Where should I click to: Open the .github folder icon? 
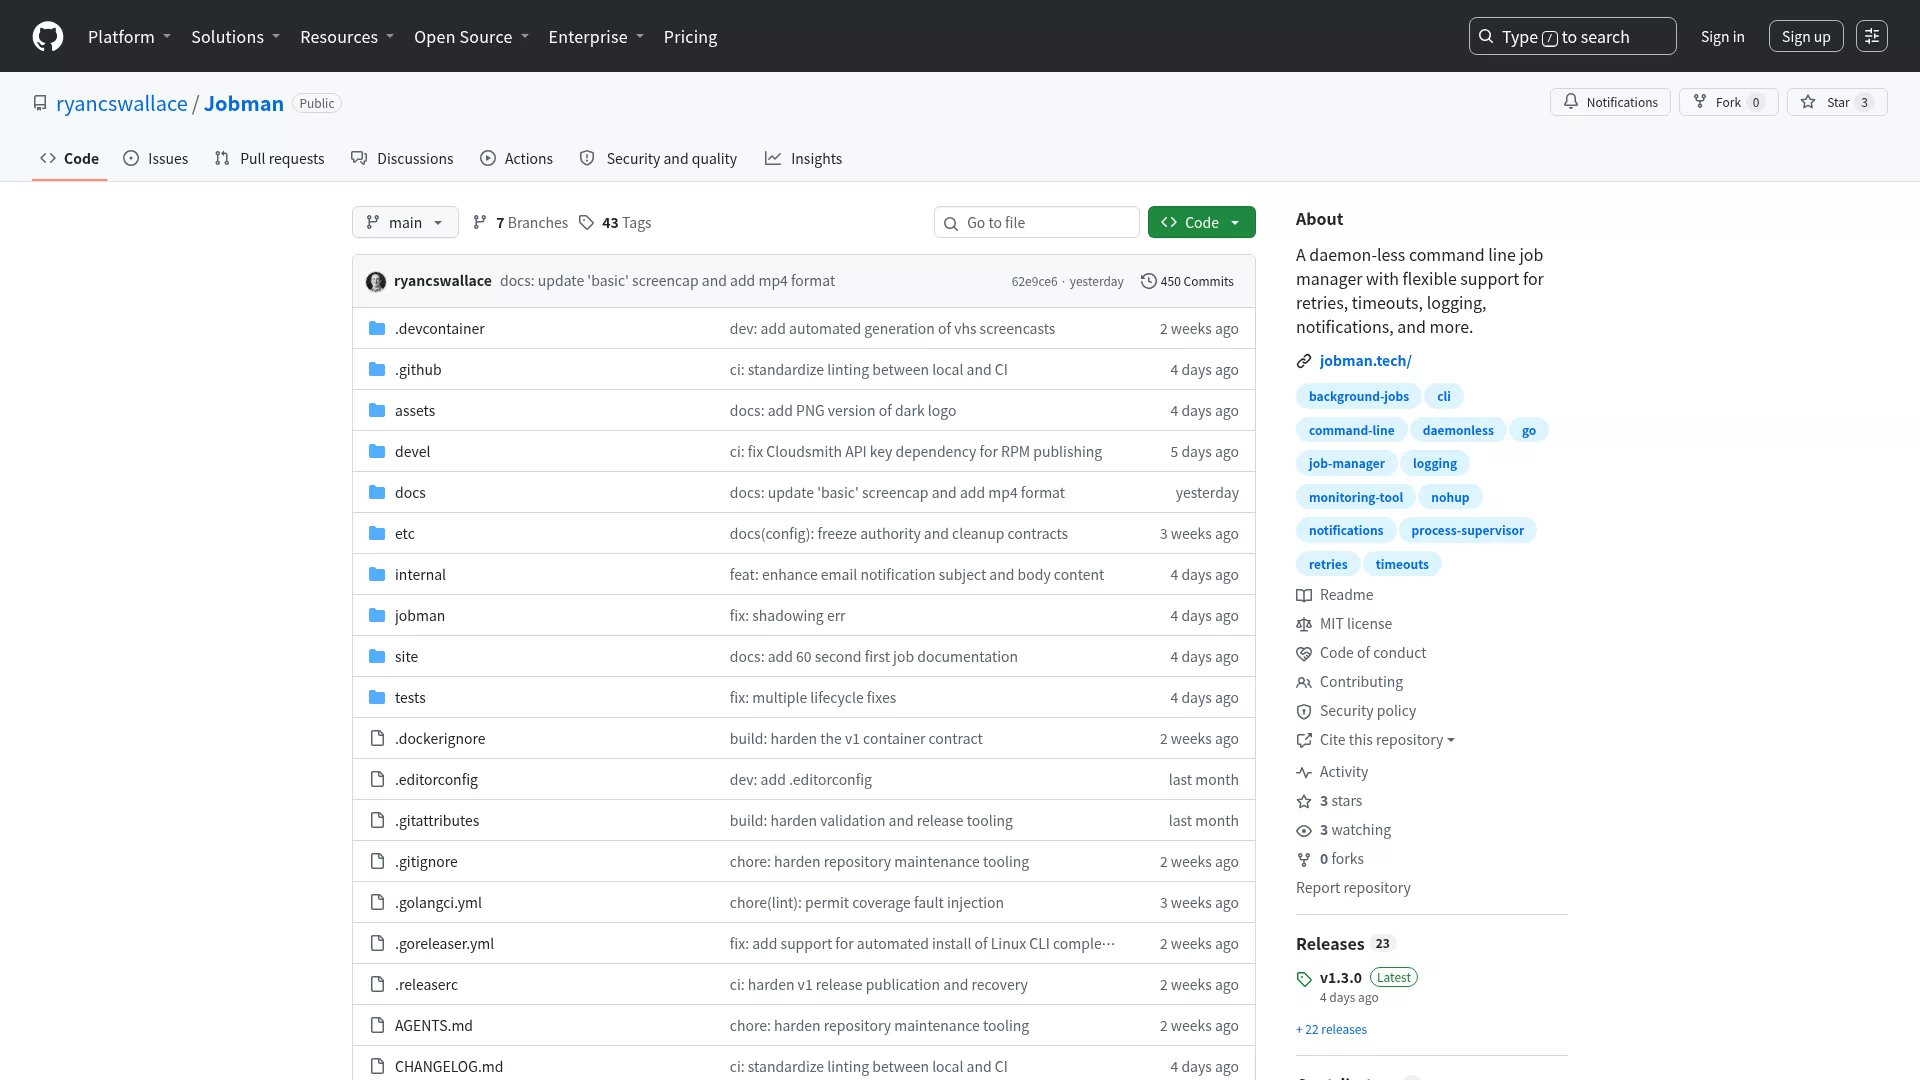pyautogui.click(x=377, y=370)
